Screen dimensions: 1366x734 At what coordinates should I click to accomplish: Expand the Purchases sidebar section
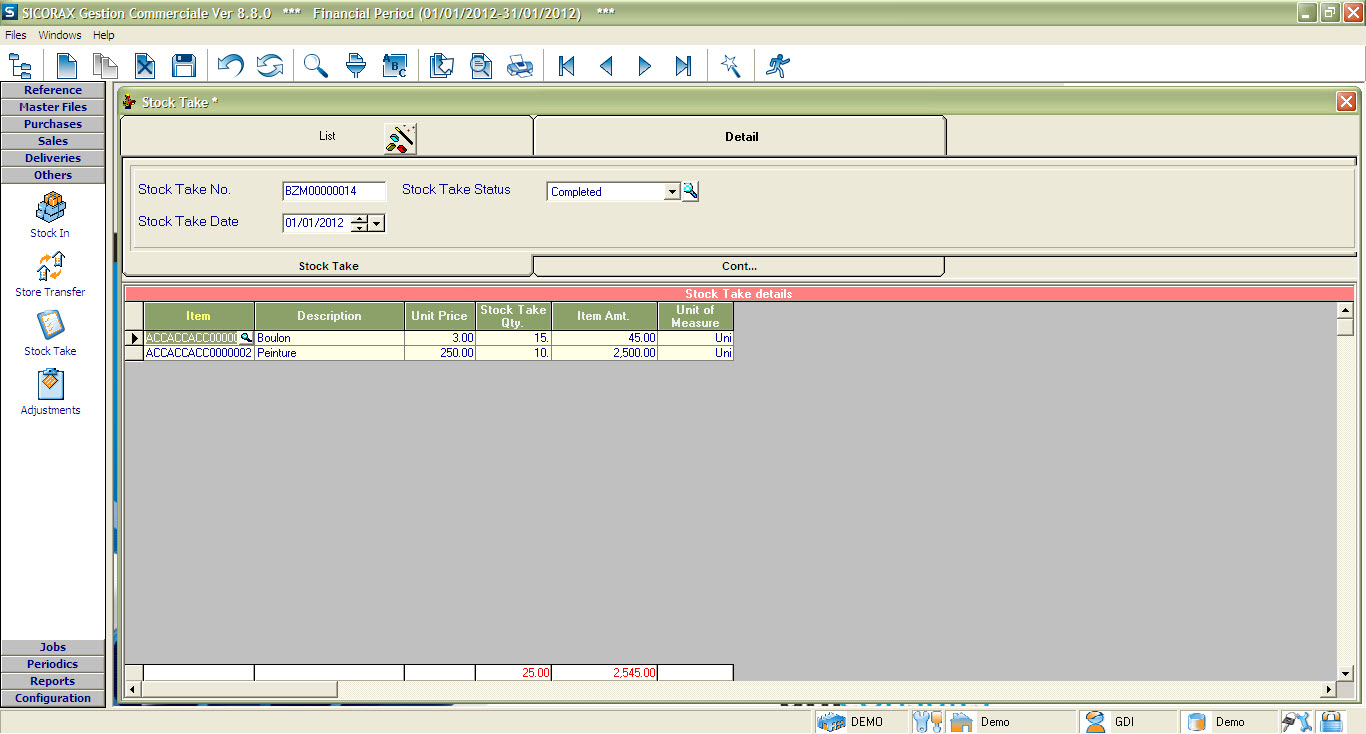click(x=53, y=124)
